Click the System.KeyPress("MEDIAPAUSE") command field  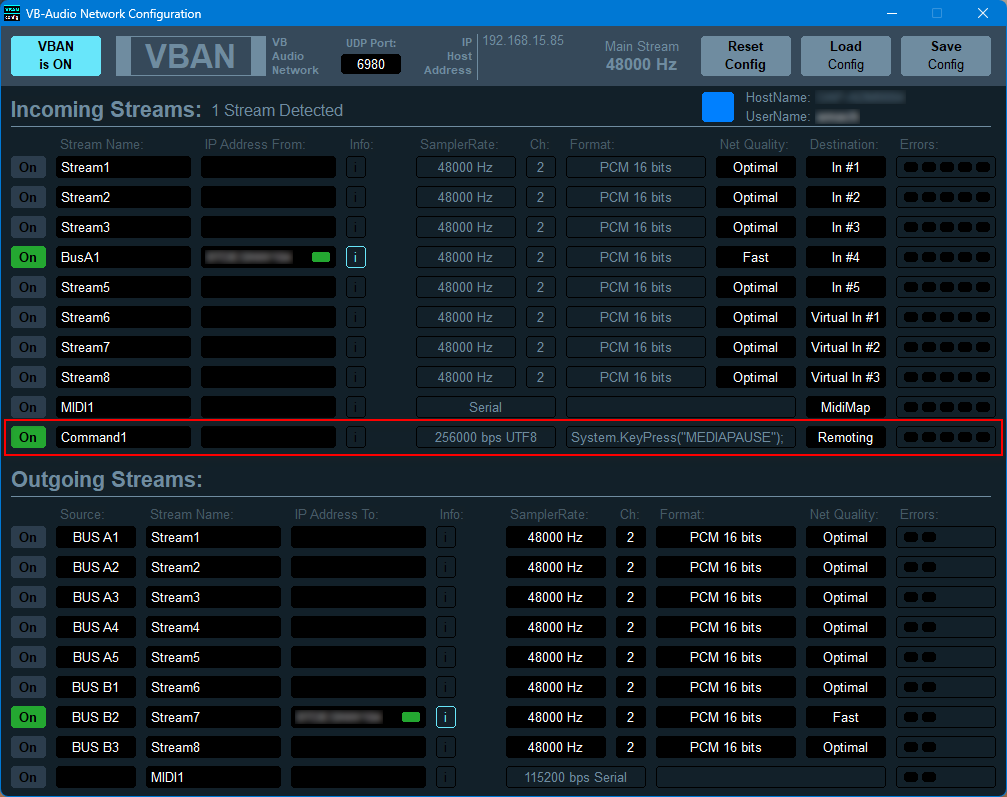[x=681, y=437]
